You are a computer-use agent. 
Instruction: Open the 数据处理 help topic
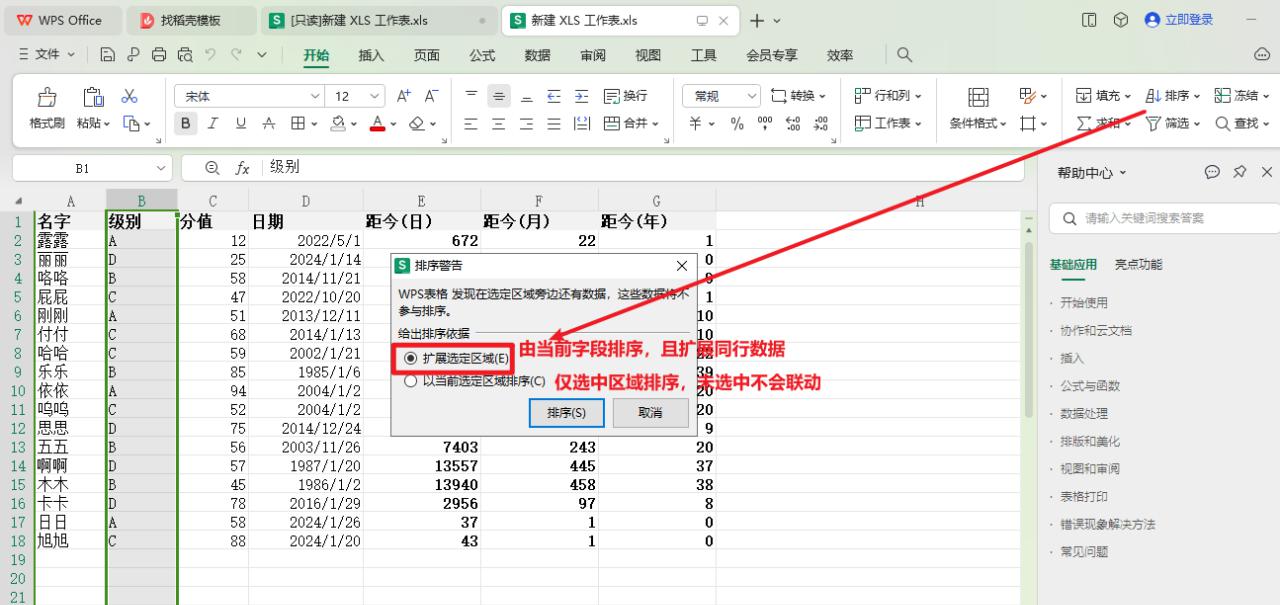[1084, 413]
